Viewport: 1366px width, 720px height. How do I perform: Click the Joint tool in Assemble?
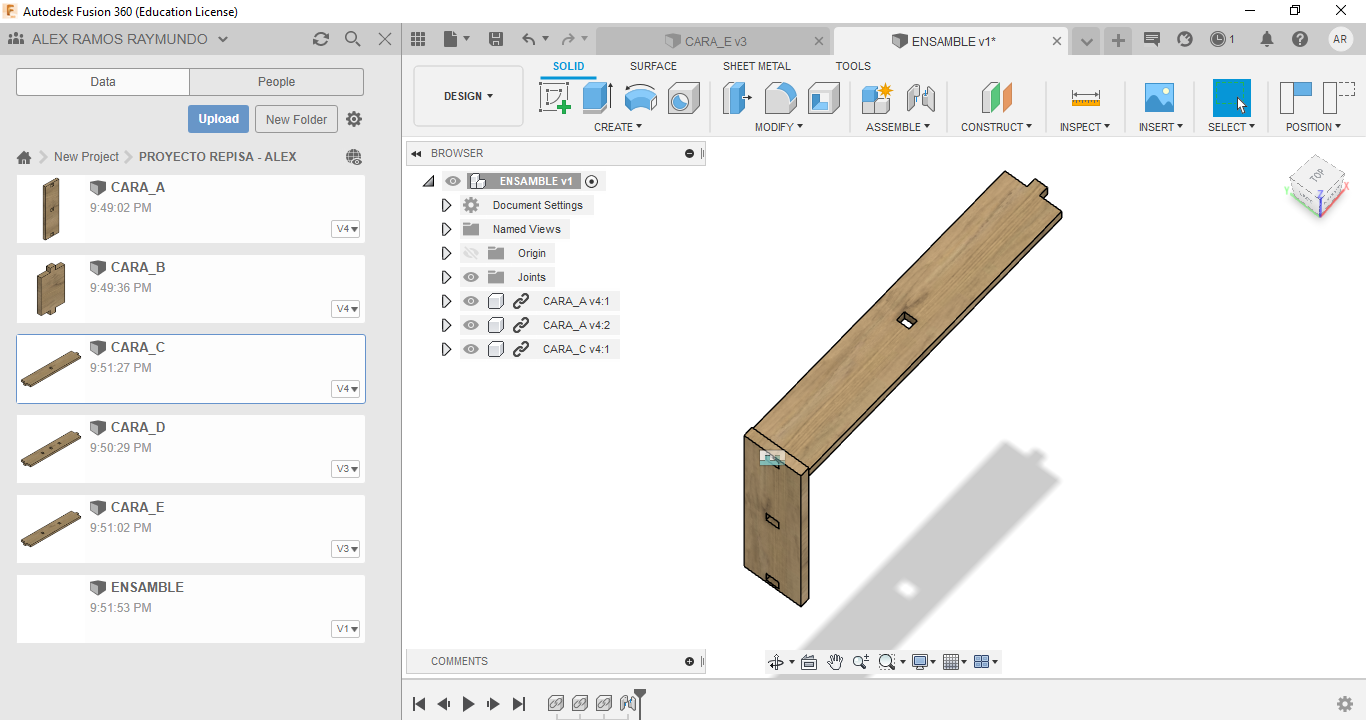[920, 98]
